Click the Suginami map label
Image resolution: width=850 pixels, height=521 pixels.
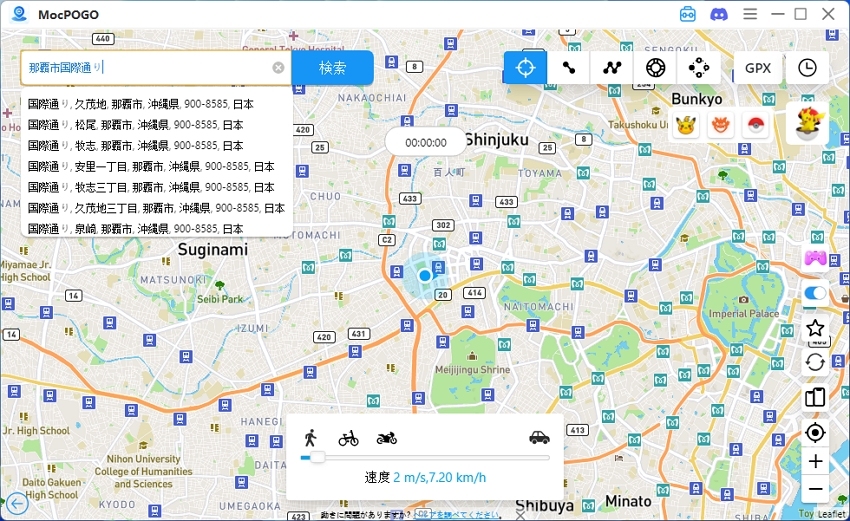pyautogui.click(x=212, y=249)
